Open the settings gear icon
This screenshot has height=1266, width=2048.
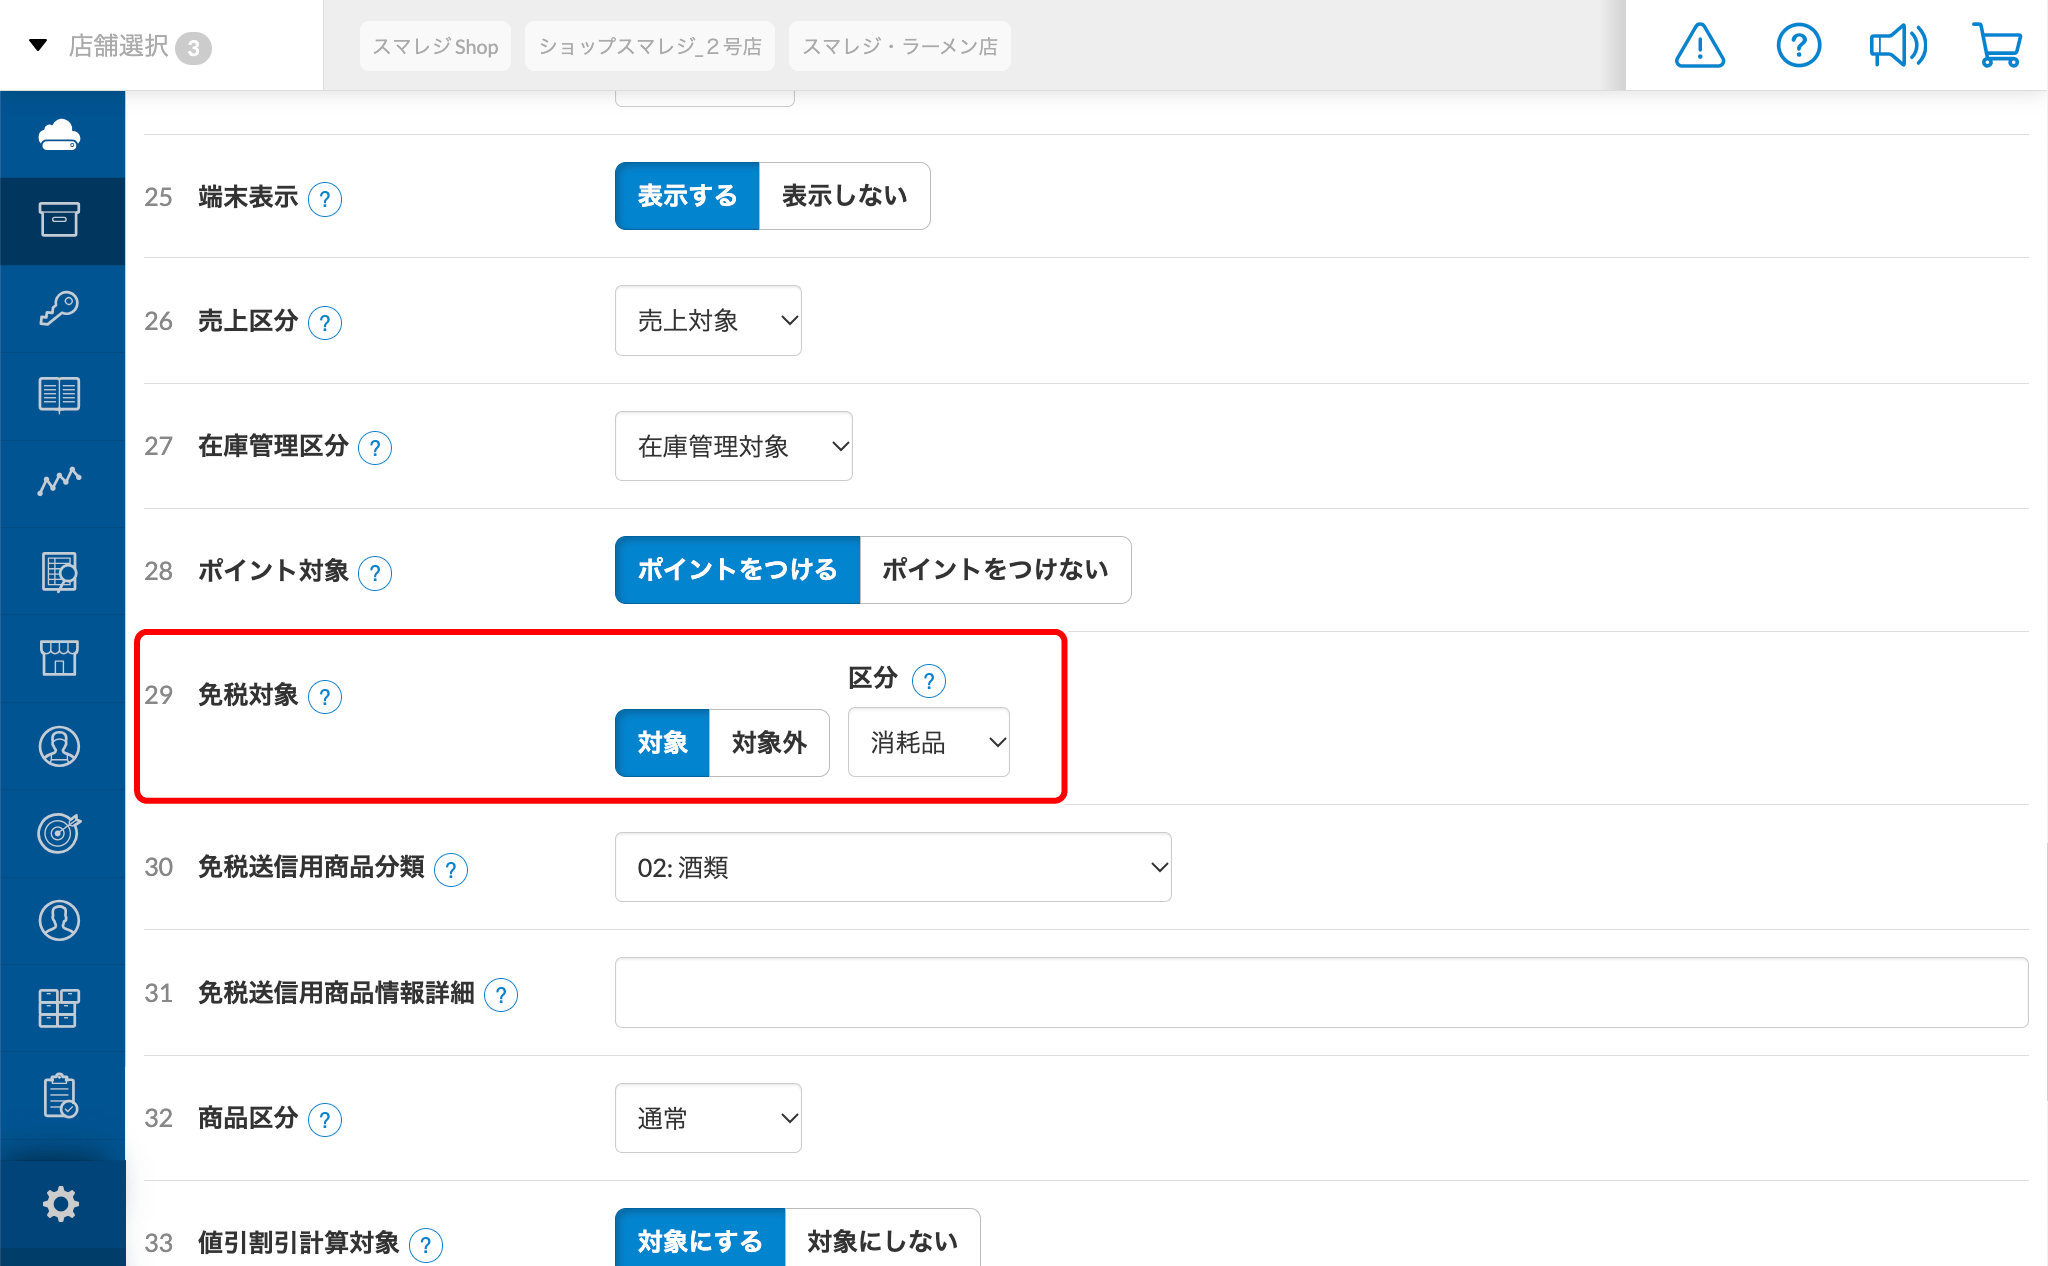61,1204
